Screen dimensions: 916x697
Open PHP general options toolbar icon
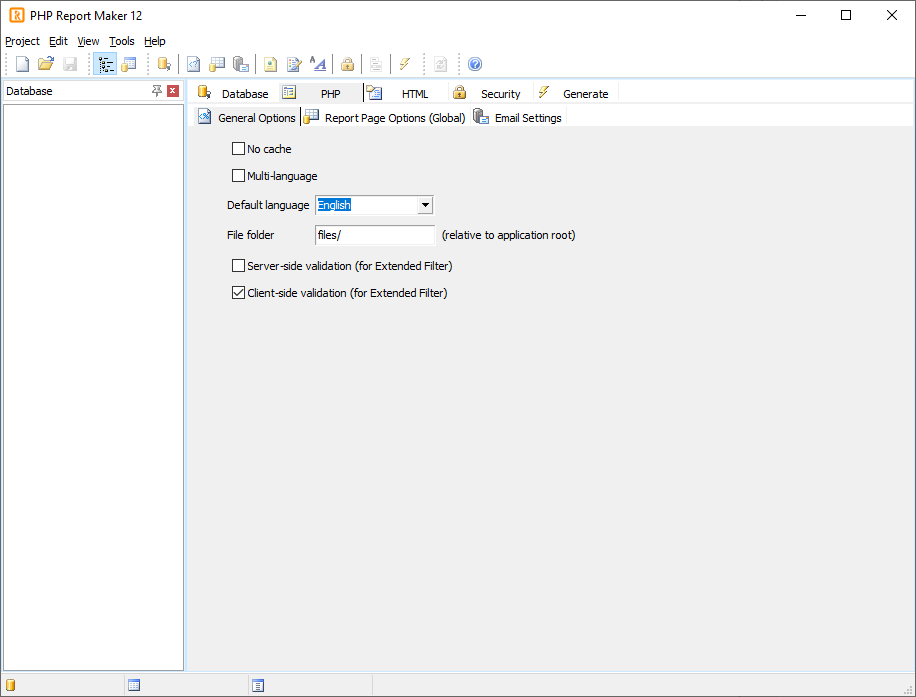point(193,64)
